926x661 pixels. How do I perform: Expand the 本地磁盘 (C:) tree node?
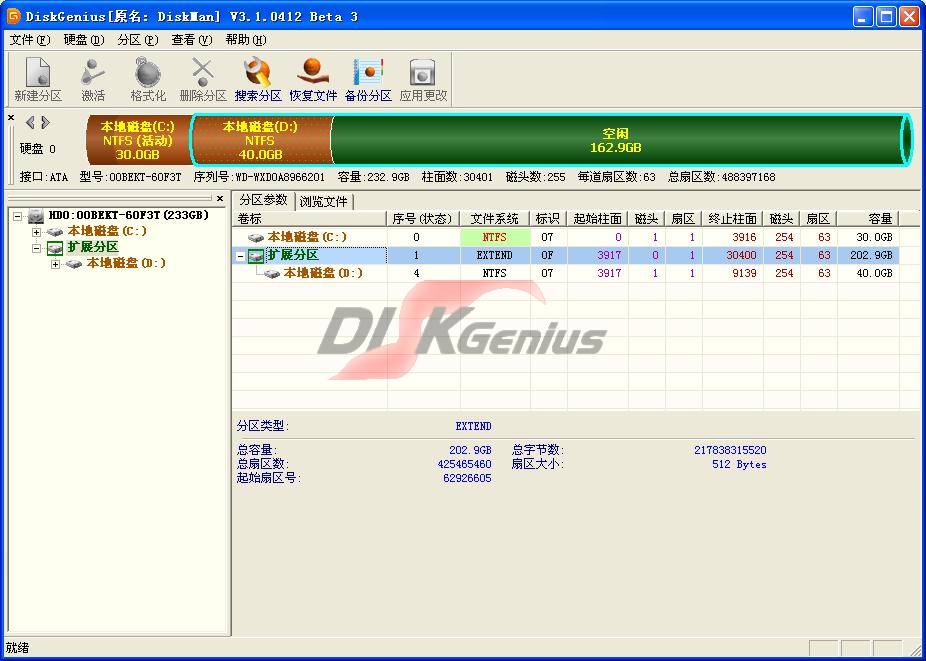[x=37, y=232]
